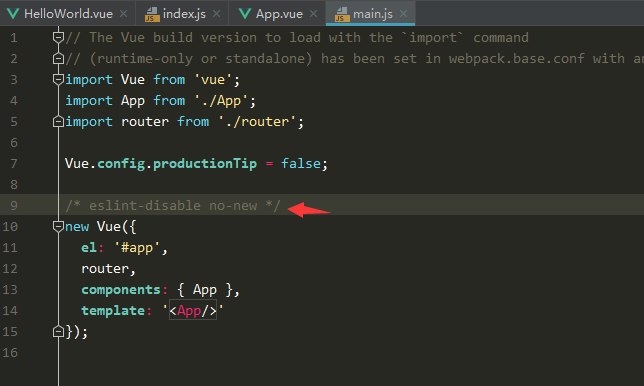
Task: Click the './router' import path string
Action: point(257,122)
